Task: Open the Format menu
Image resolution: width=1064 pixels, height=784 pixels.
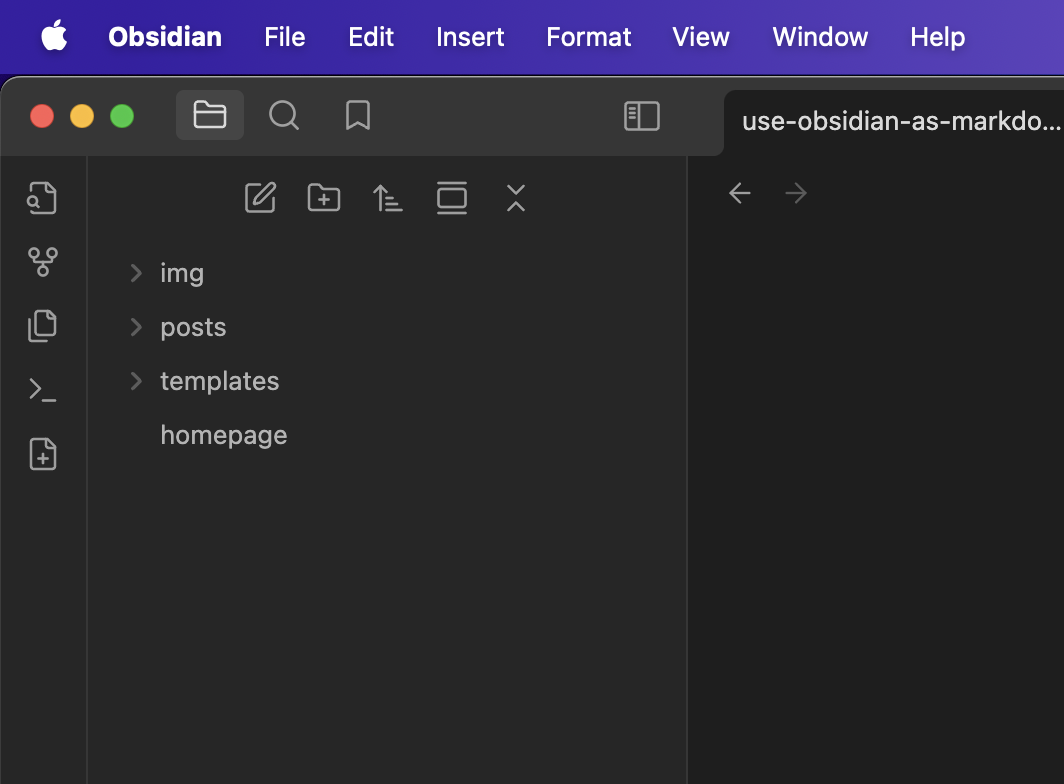Action: 588,37
